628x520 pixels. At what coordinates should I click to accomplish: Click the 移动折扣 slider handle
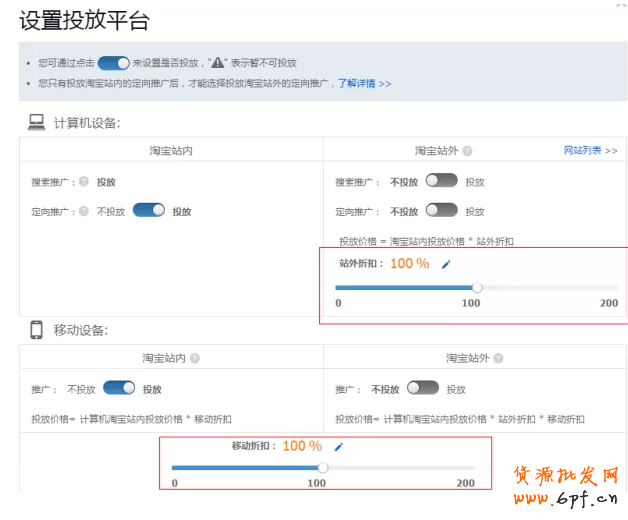coord(323,467)
